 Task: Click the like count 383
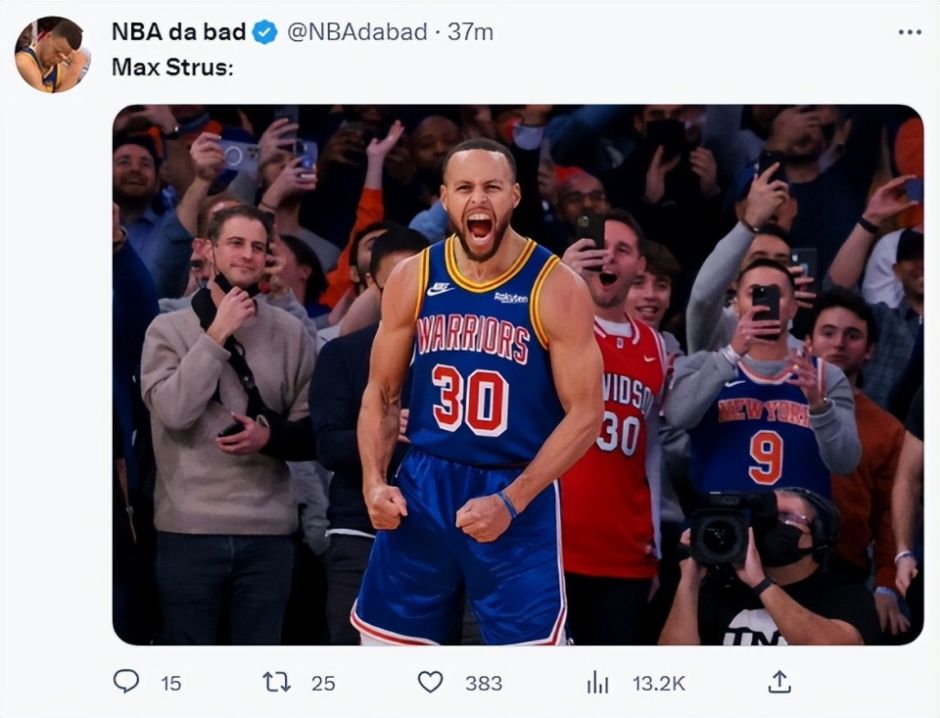483,683
